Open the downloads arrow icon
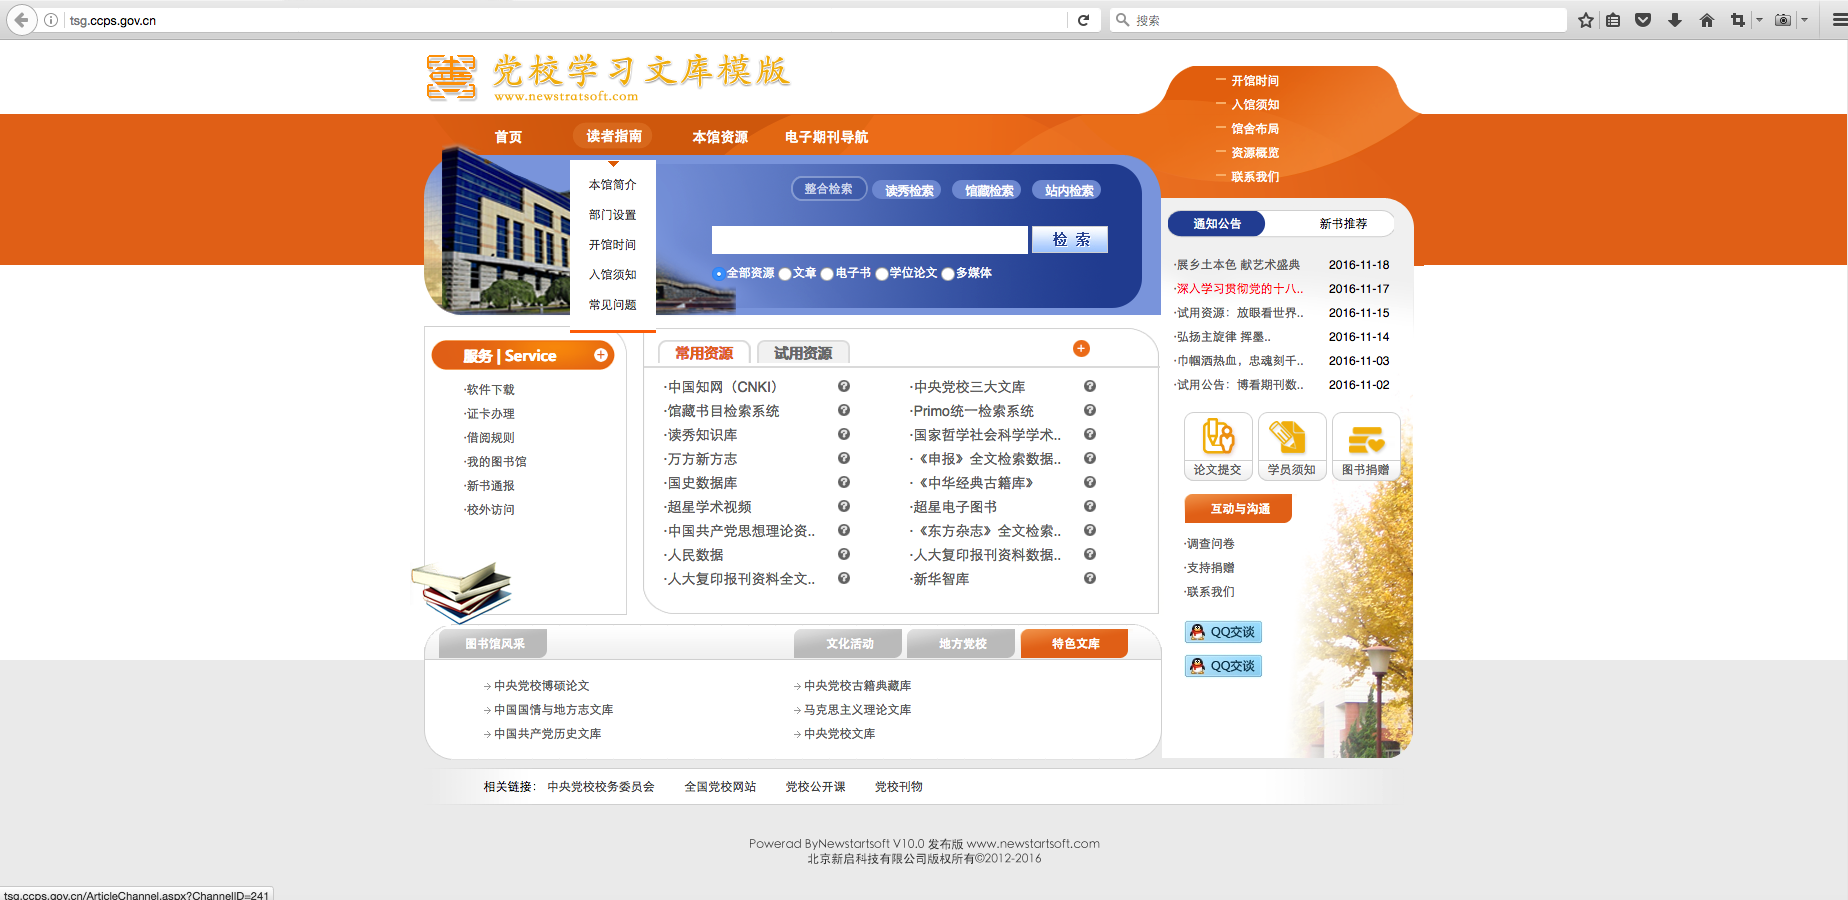Viewport: 1848px width, 900px height. tap(1675, 20)
